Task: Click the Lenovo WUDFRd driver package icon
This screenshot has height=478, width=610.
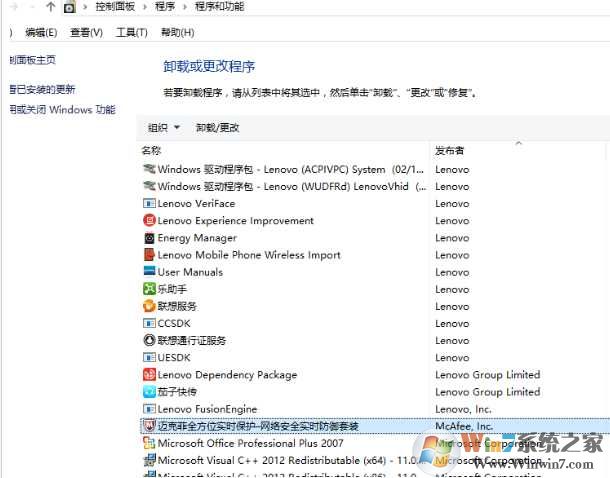Action: pyautogui.click(x=149, y=186)
